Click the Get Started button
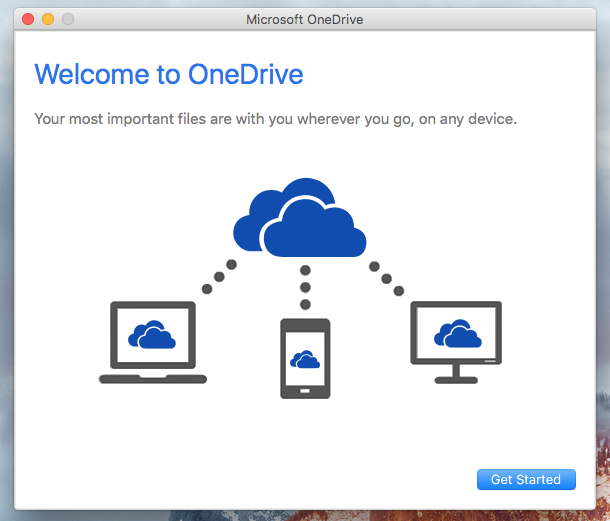This screenshot has height=521, width=610. point(526,479)
